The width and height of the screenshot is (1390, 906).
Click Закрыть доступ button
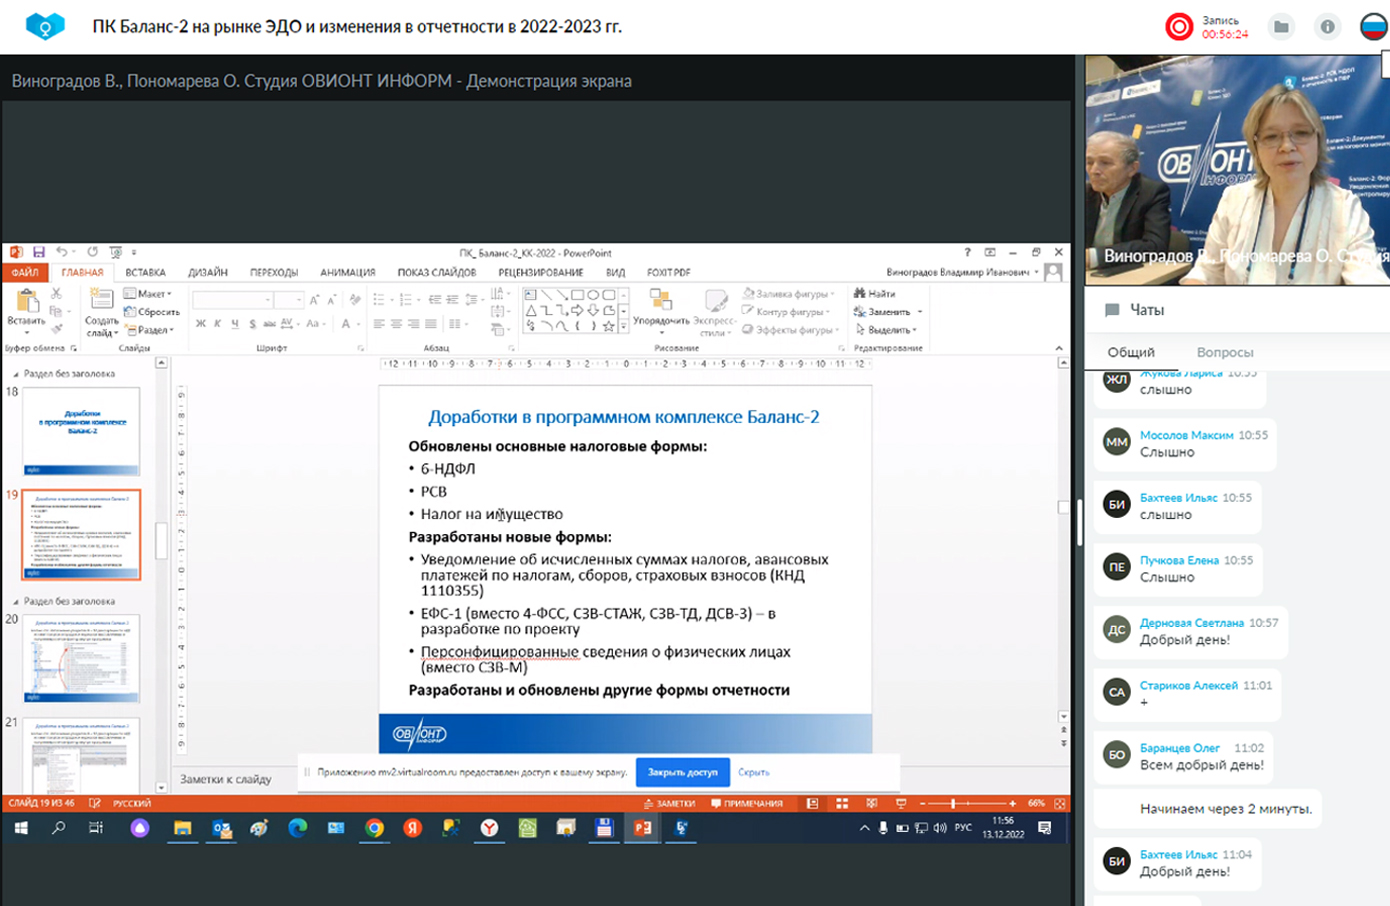pyautogui.click(x=683, y=772)
